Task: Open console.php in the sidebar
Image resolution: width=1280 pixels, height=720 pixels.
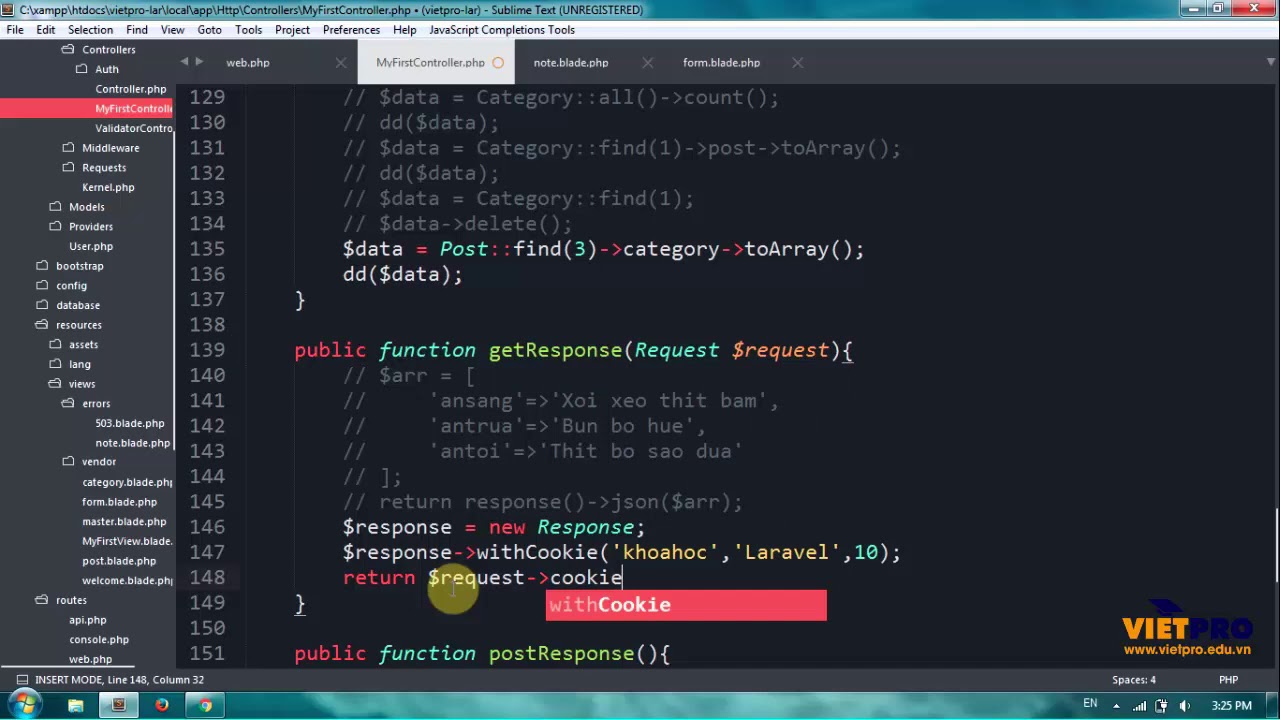Action: point(99,639)
